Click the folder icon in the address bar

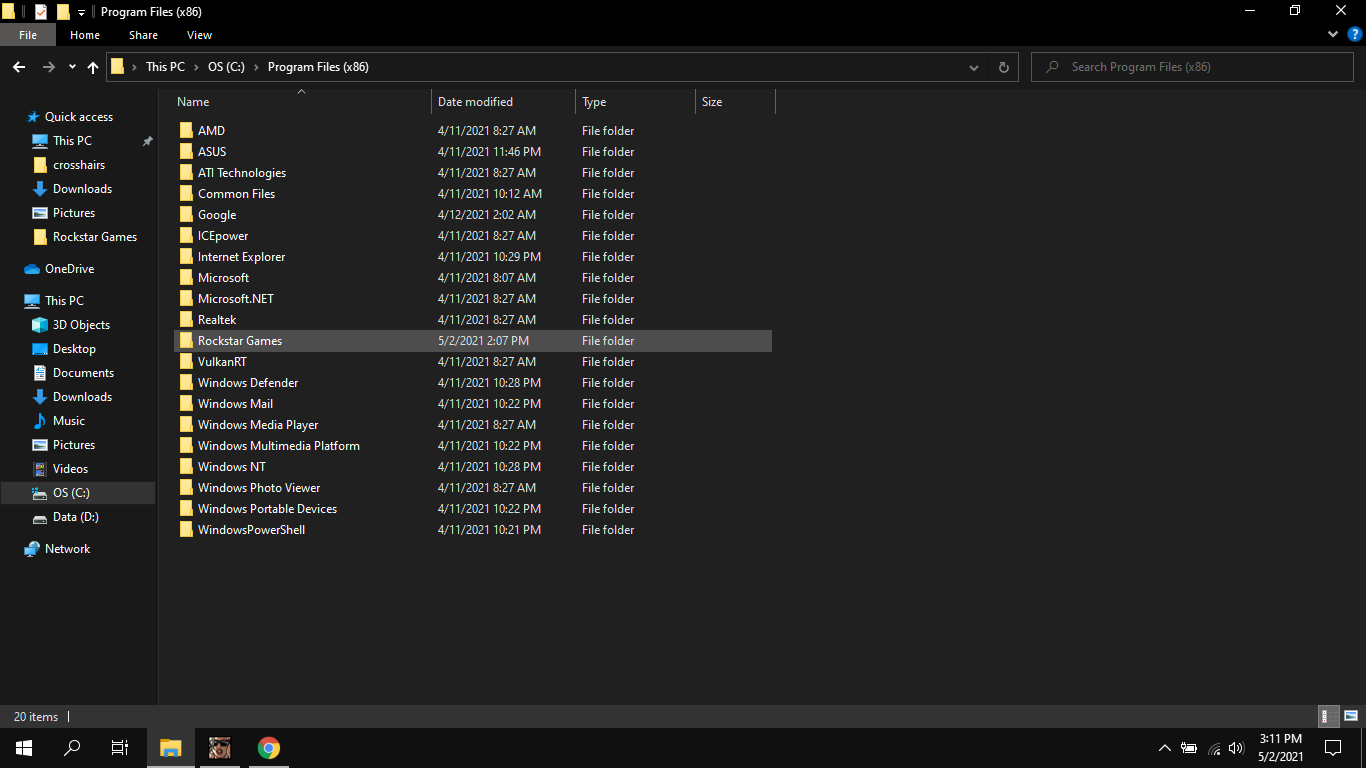pos(117,67)
